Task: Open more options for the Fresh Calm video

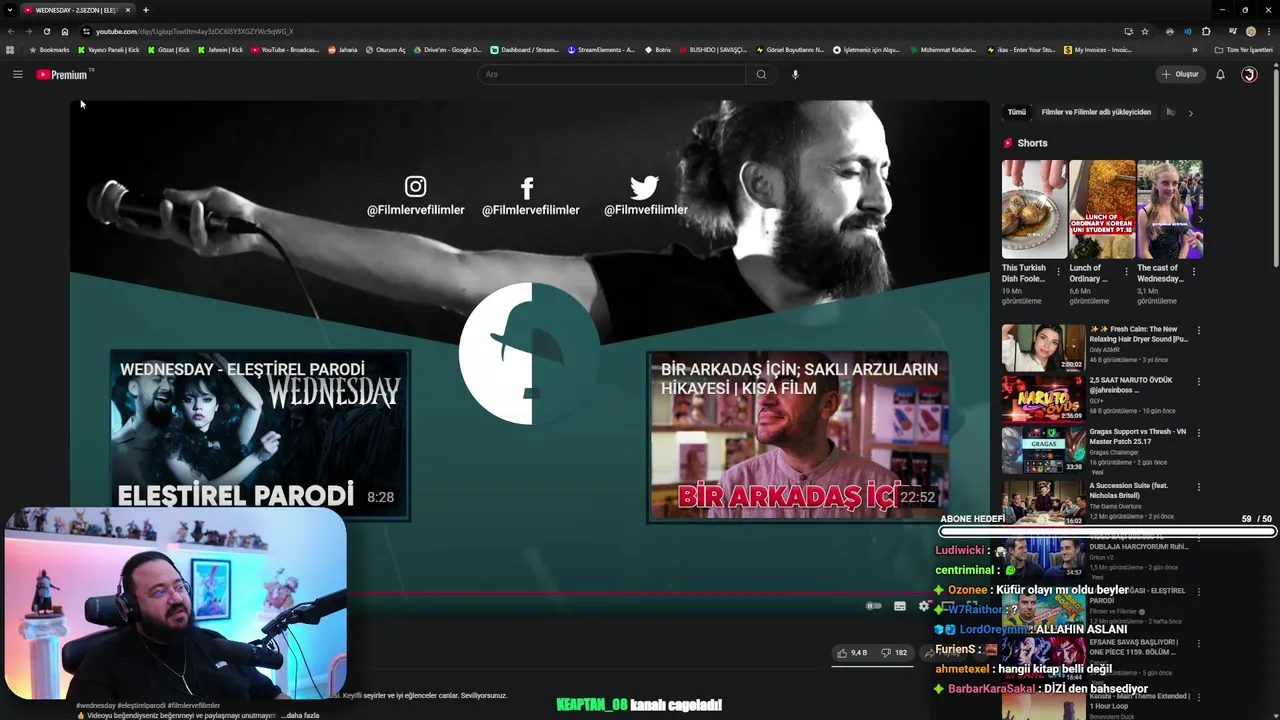Action: pyautogui.click(x=1198, y=330)
